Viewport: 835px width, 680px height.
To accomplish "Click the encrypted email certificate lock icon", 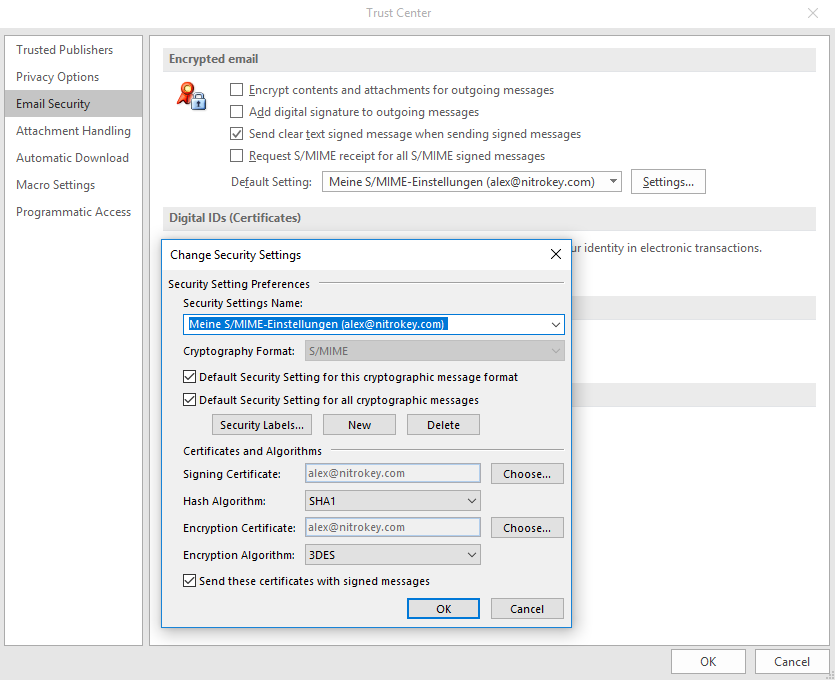I will click(190, 96).
